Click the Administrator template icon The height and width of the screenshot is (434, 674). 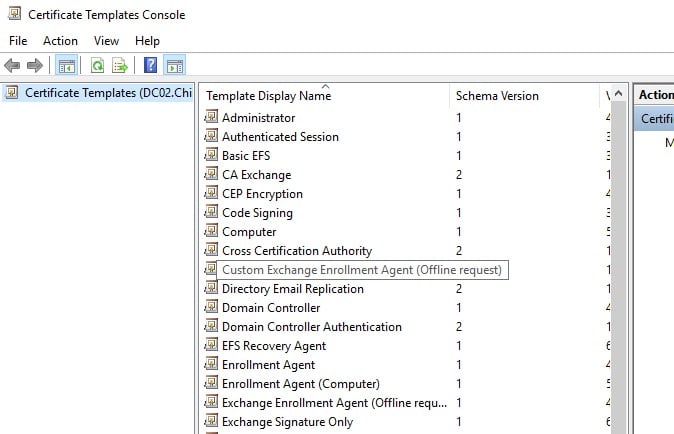(211, 117)
